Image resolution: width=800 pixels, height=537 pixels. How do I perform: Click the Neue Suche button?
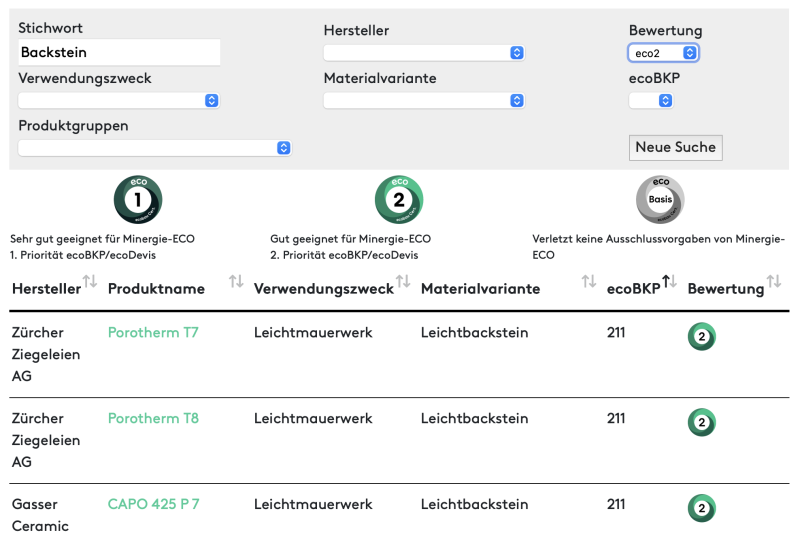pyautogui.click(x=676, y=147)
